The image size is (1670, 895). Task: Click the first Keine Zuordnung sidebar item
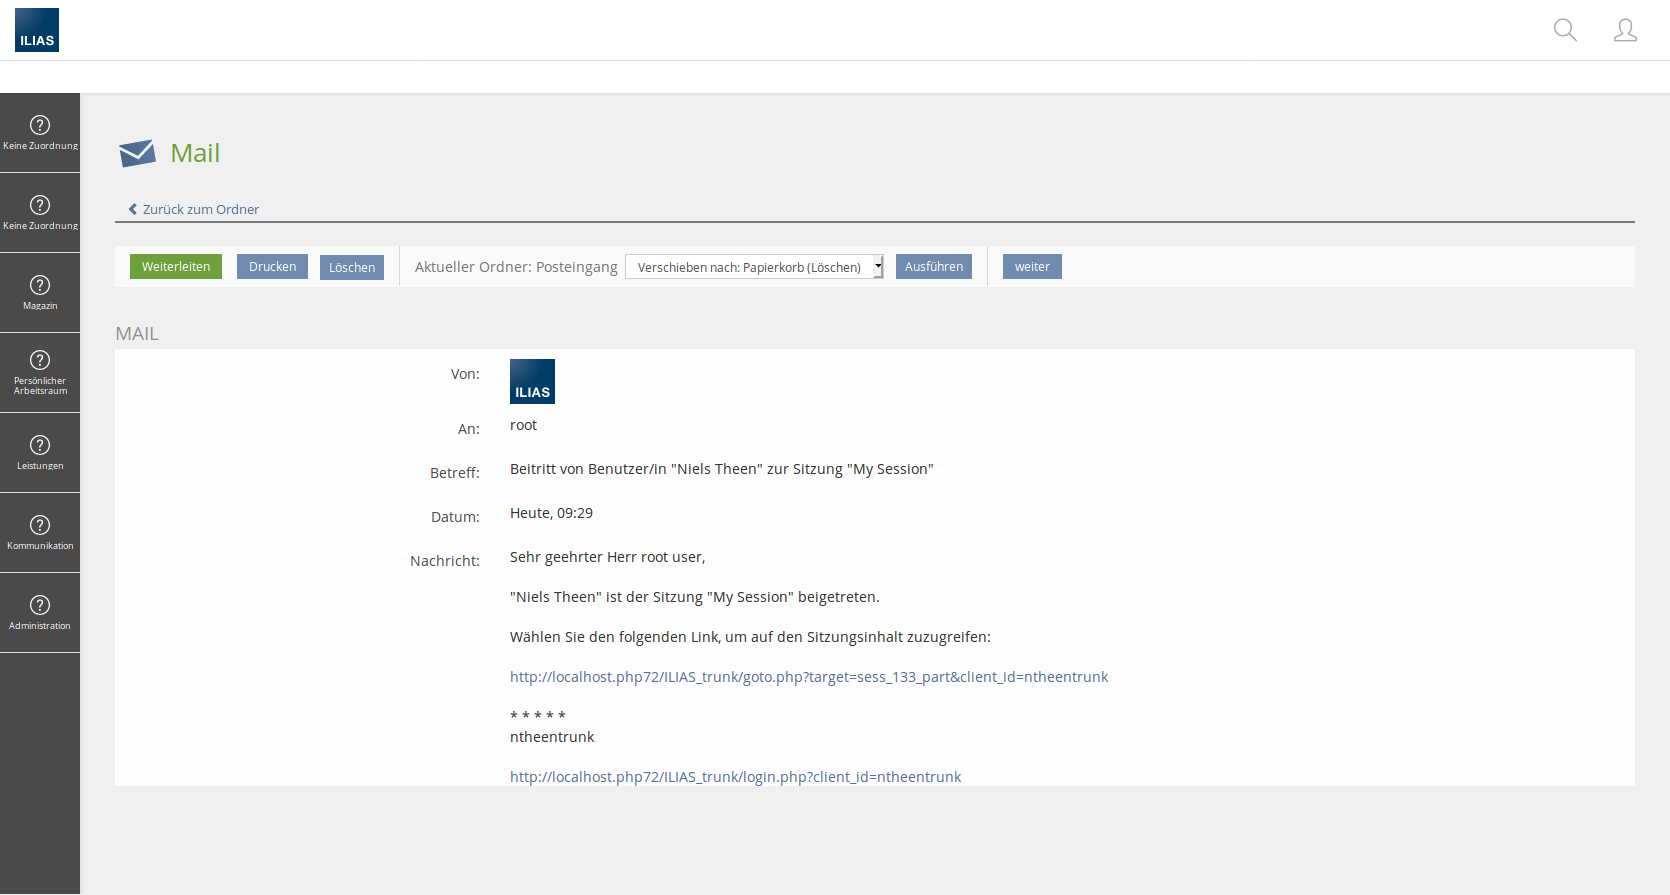[40, 132]
